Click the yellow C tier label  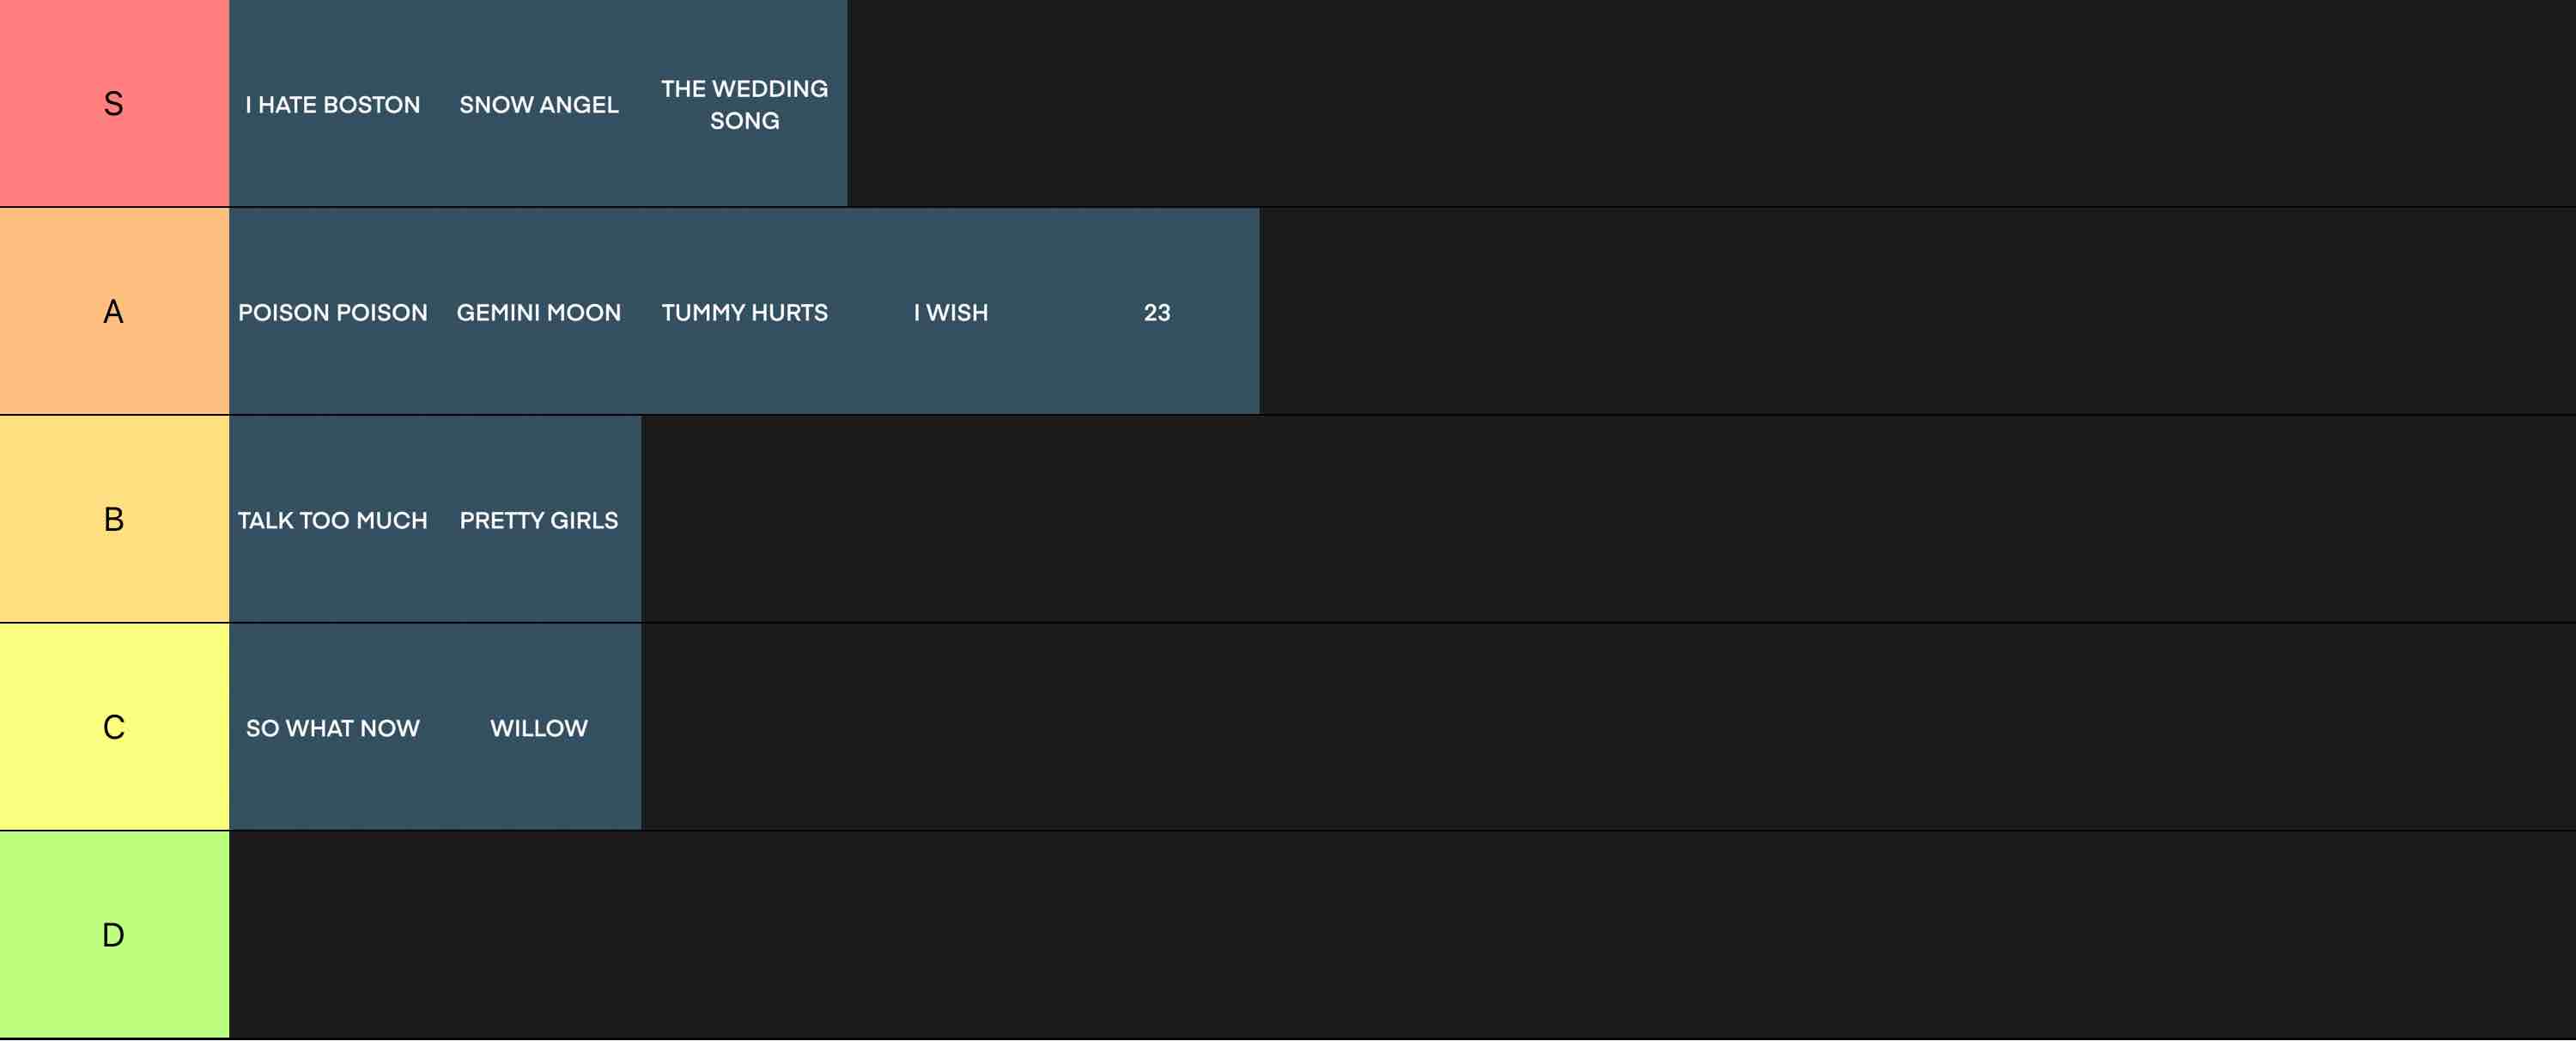coord(114,727)
